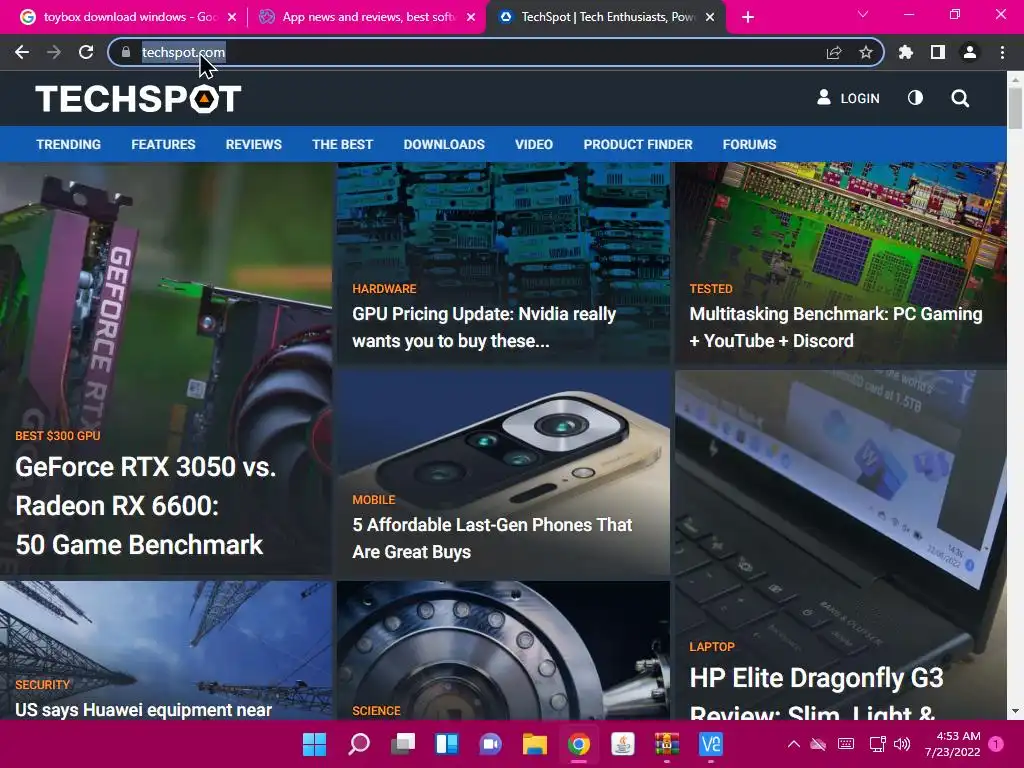This screenshot has height=768, width=1024.
Task: Click BEST $300 GPU label
Action: pyautogui.click(x=57, y=436)
